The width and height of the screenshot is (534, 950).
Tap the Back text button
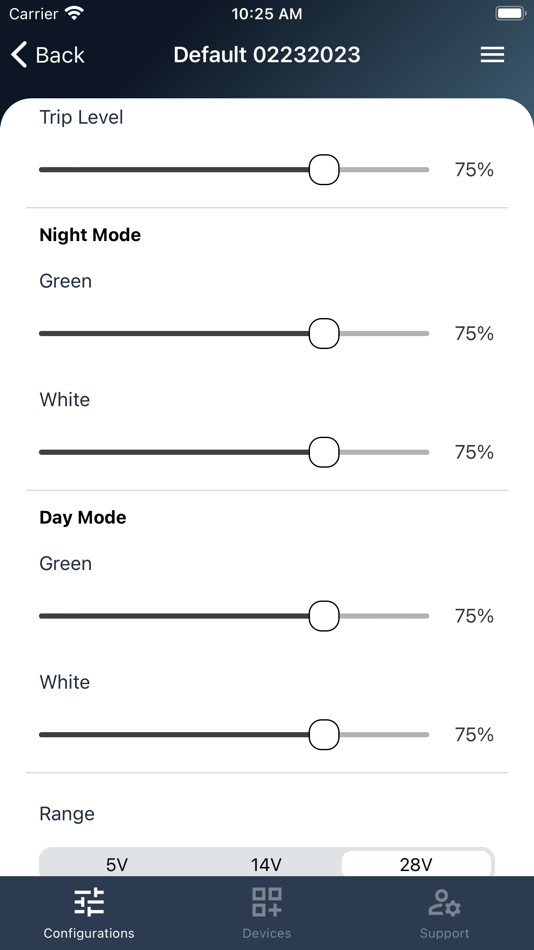[x=60, y=55]
